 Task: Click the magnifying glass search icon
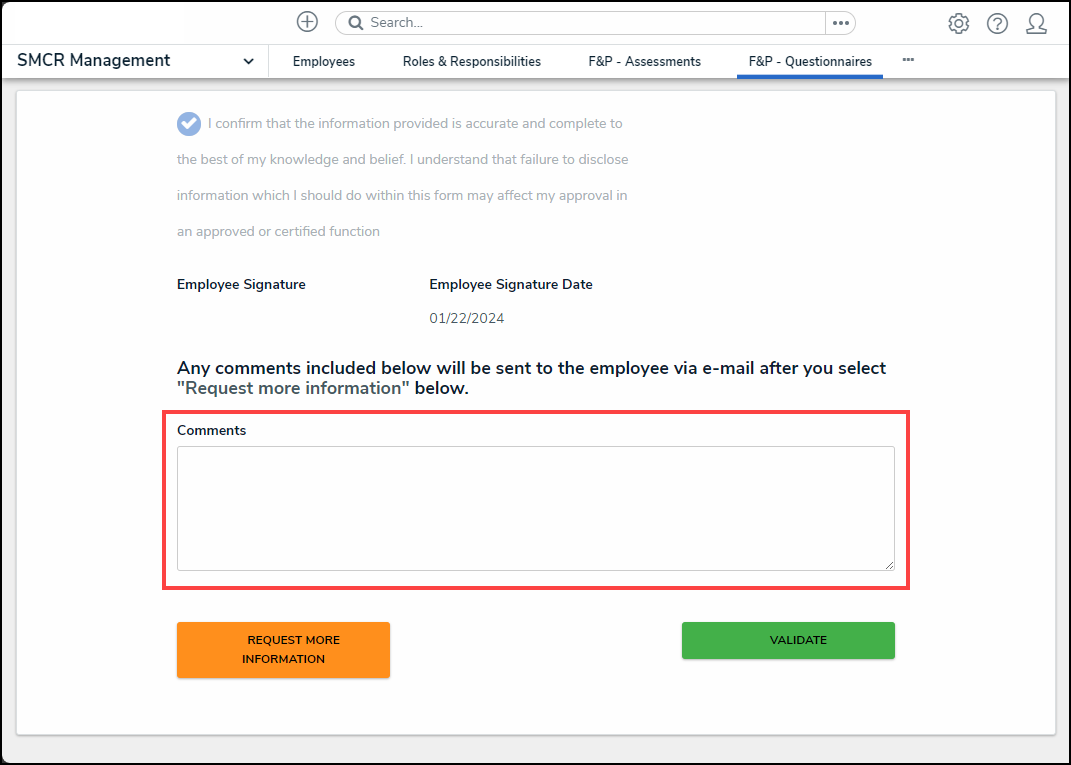pyautogui.click(x=355, y=23)
